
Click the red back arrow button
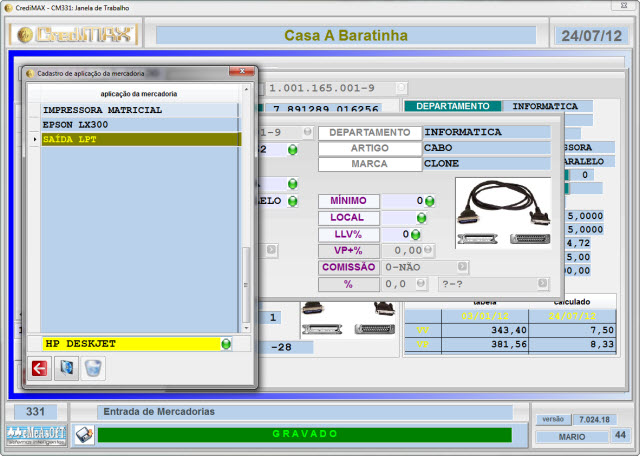click(39, 369)
